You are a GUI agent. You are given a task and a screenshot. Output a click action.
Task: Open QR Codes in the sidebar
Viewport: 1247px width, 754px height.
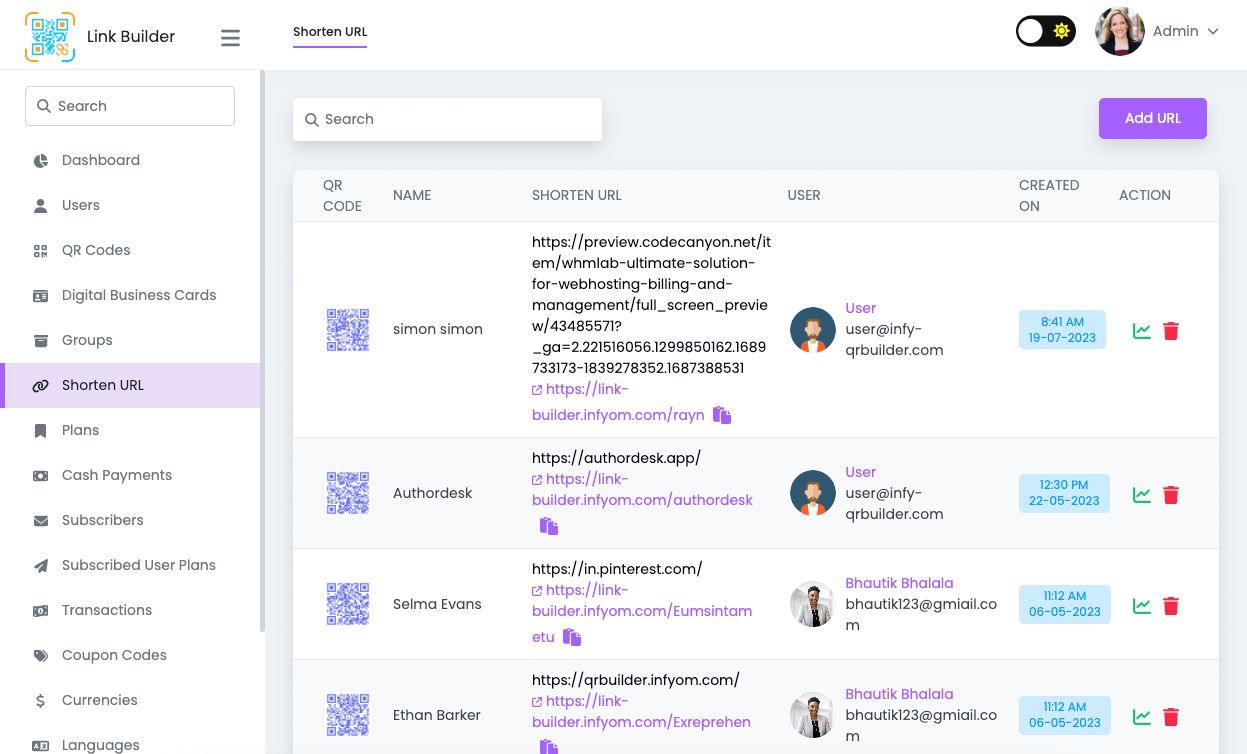pos(130,250)
